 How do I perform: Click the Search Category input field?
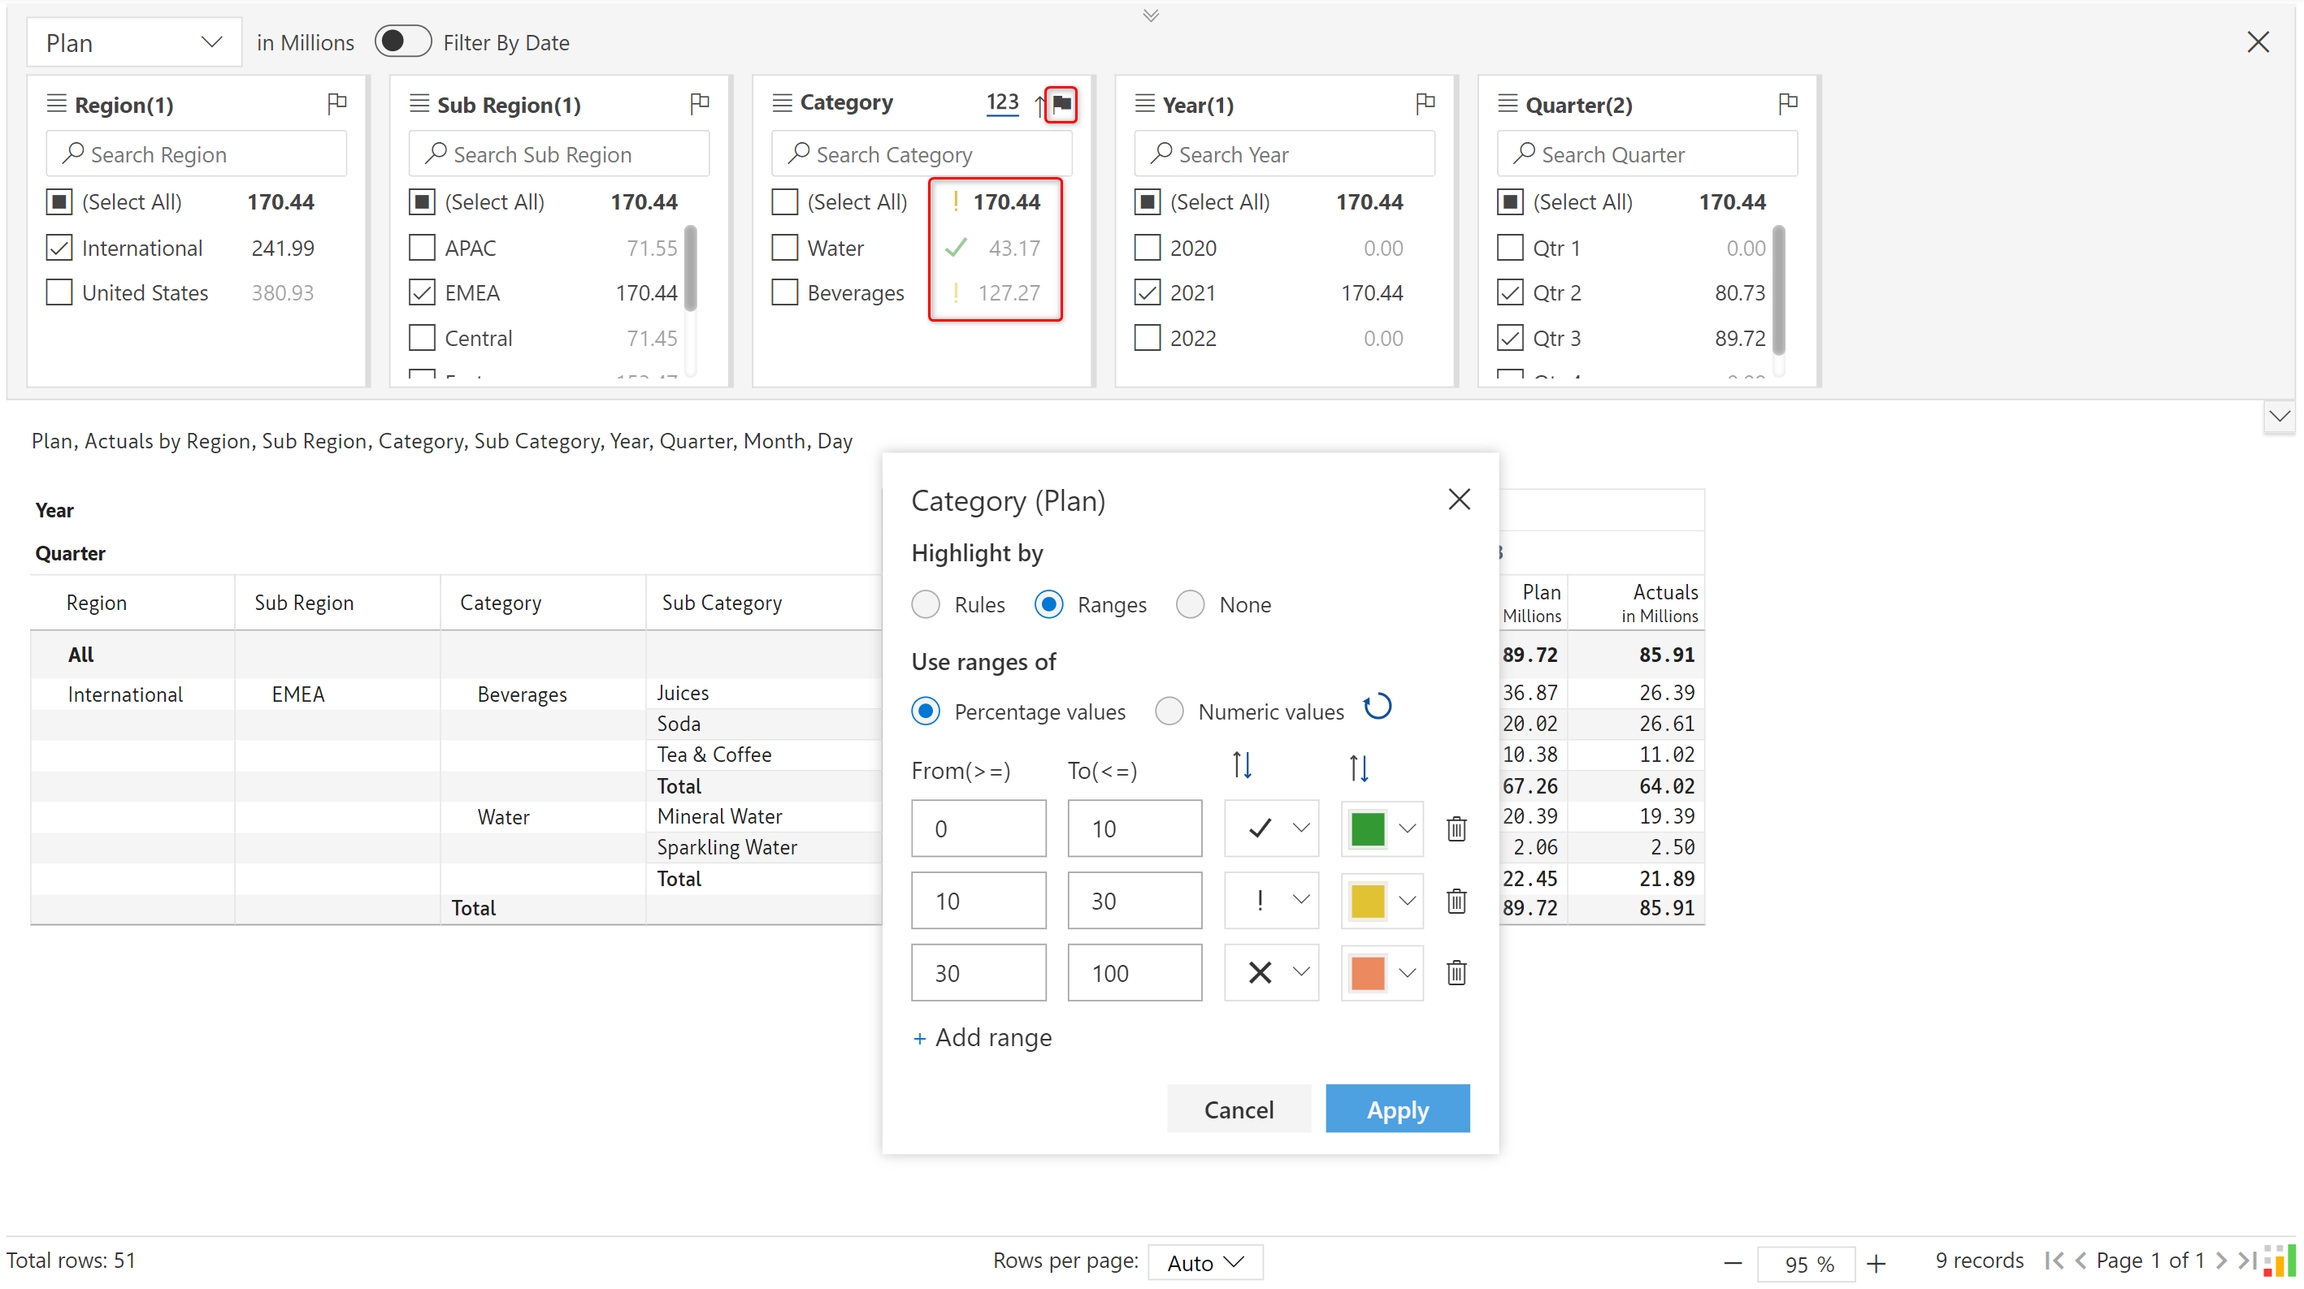pyautogui.click(x=921, y=155)
